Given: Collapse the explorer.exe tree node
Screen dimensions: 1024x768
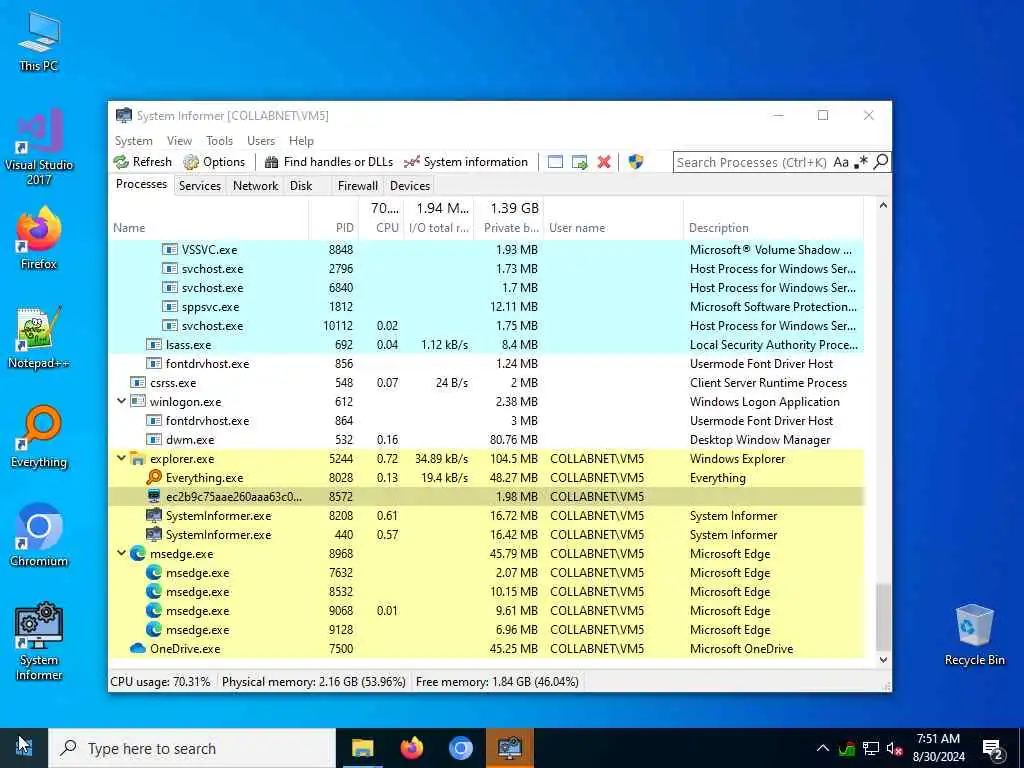Looking at the screenshot, I should point(121,458).
